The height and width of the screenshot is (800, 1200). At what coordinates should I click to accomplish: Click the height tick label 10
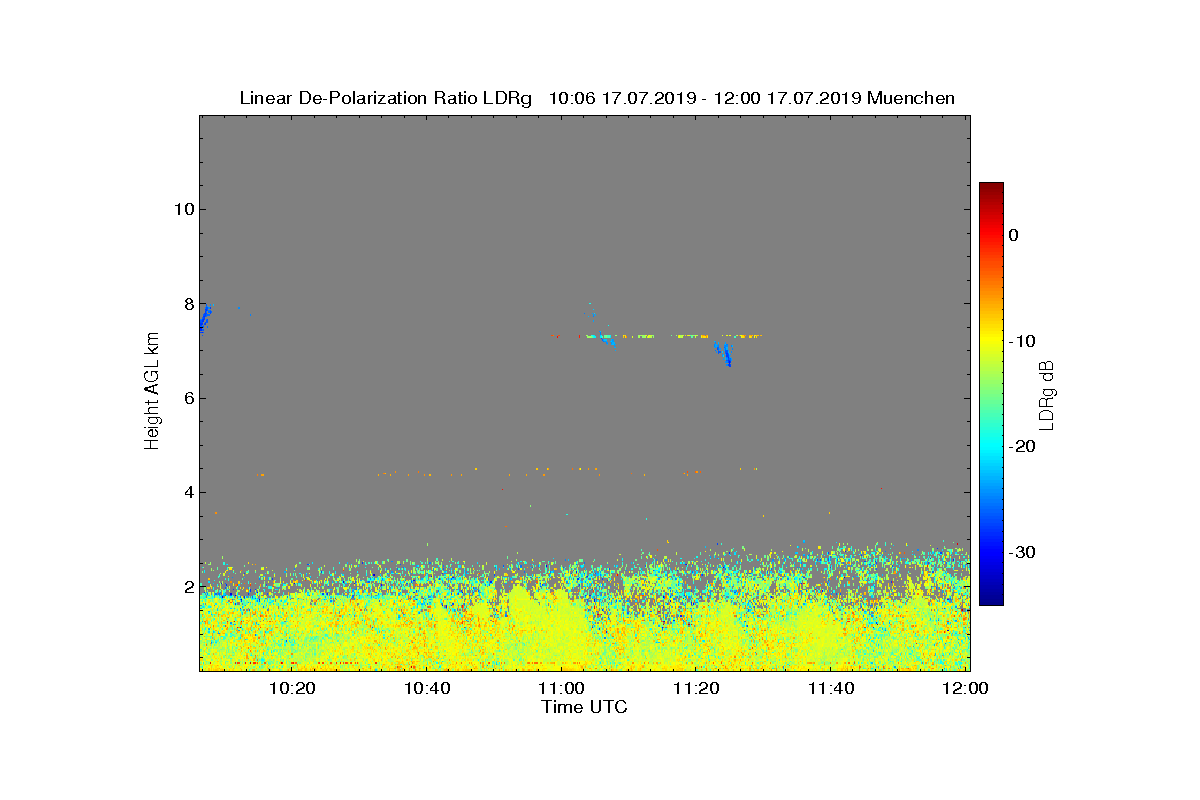[x=183, y=209]
